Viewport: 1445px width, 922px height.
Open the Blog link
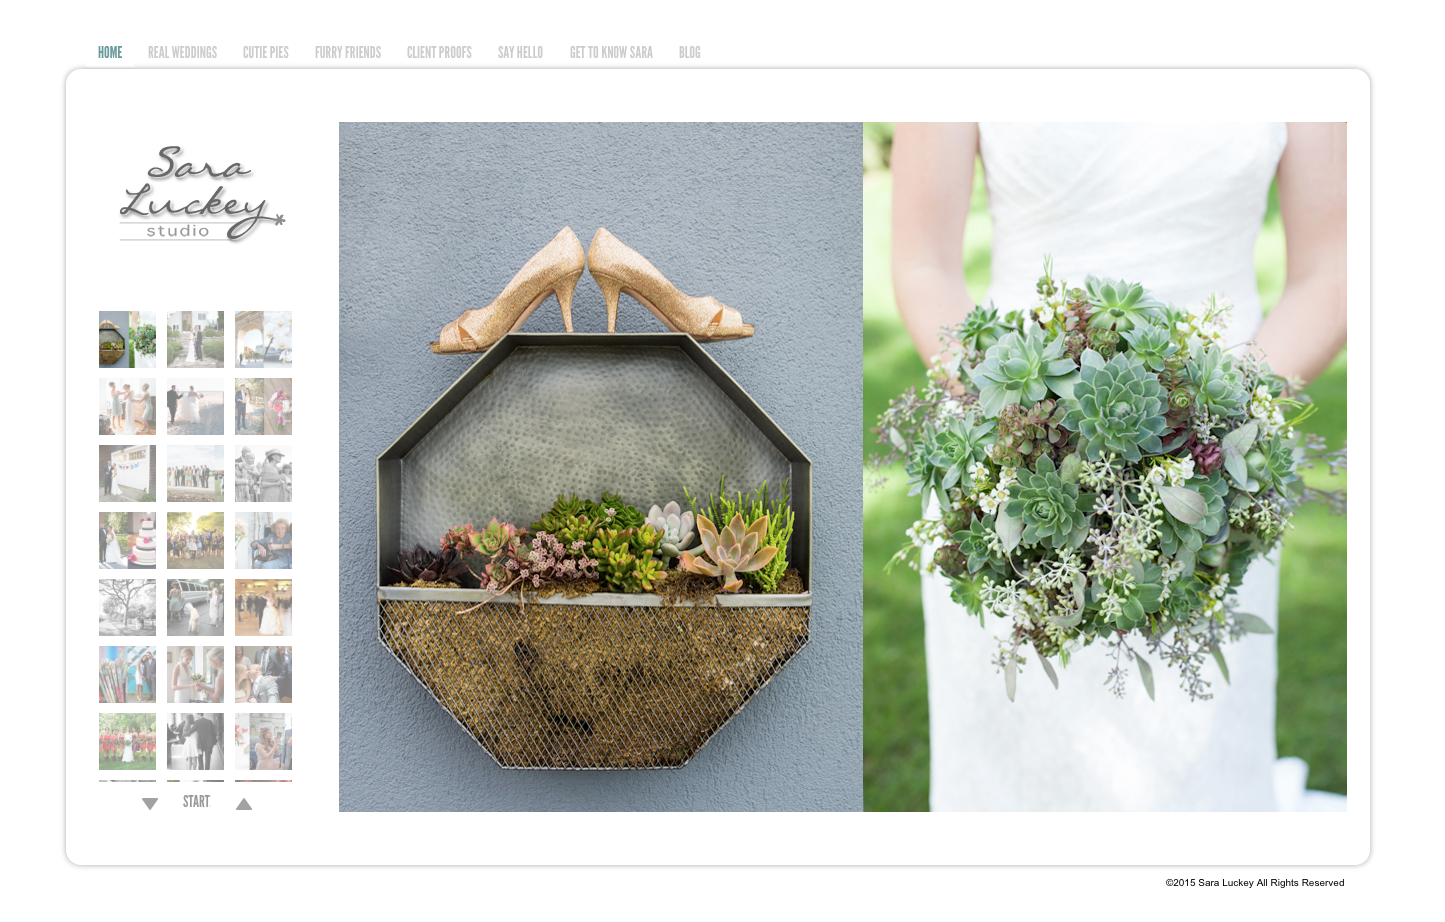pyautogui.click(x=689, y=53)
